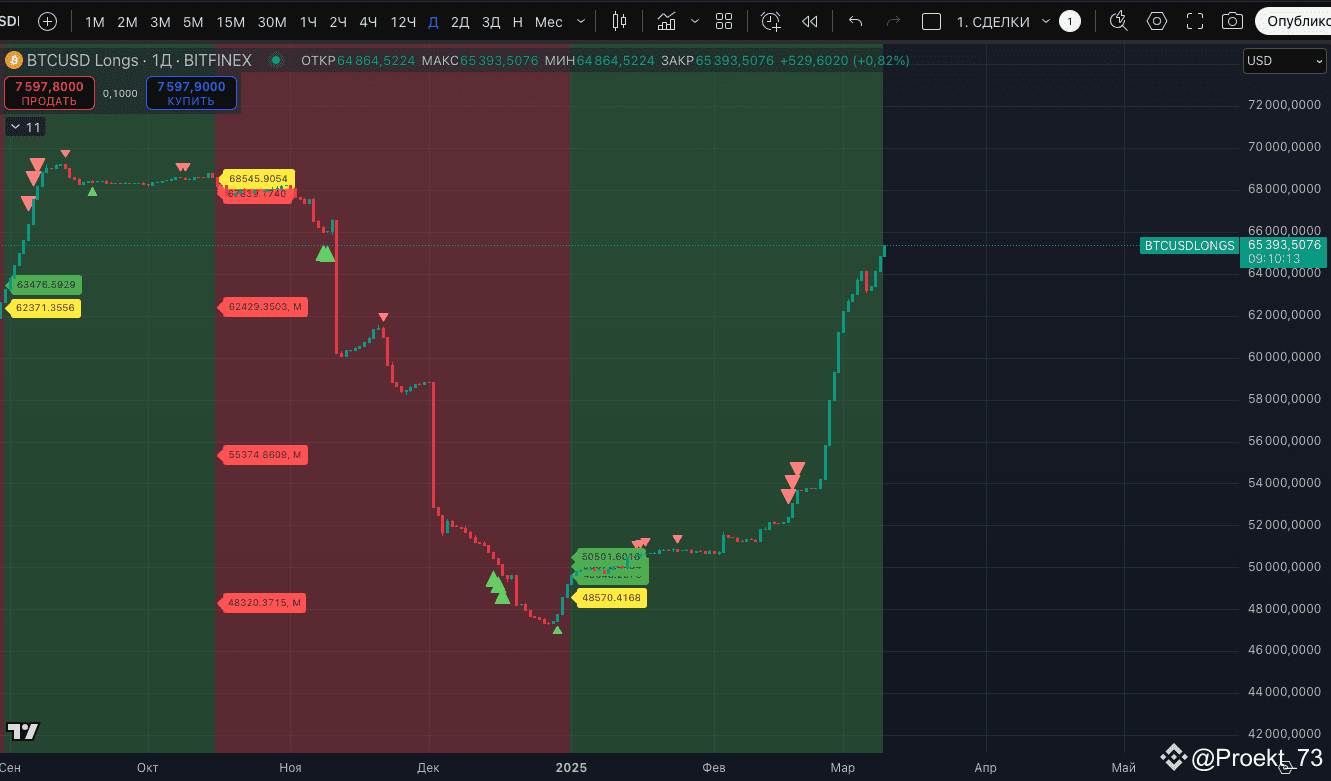The height and width of the screenshot is (781, 1331).
Task: Open chart settings gear icon
Action: coord(1157,20)
